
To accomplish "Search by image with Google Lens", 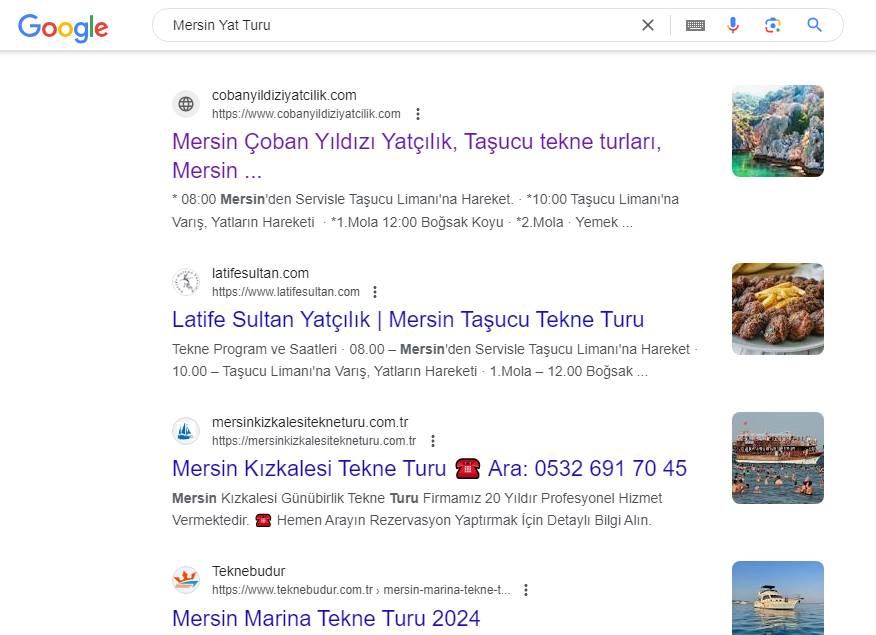I will point(772,25).
